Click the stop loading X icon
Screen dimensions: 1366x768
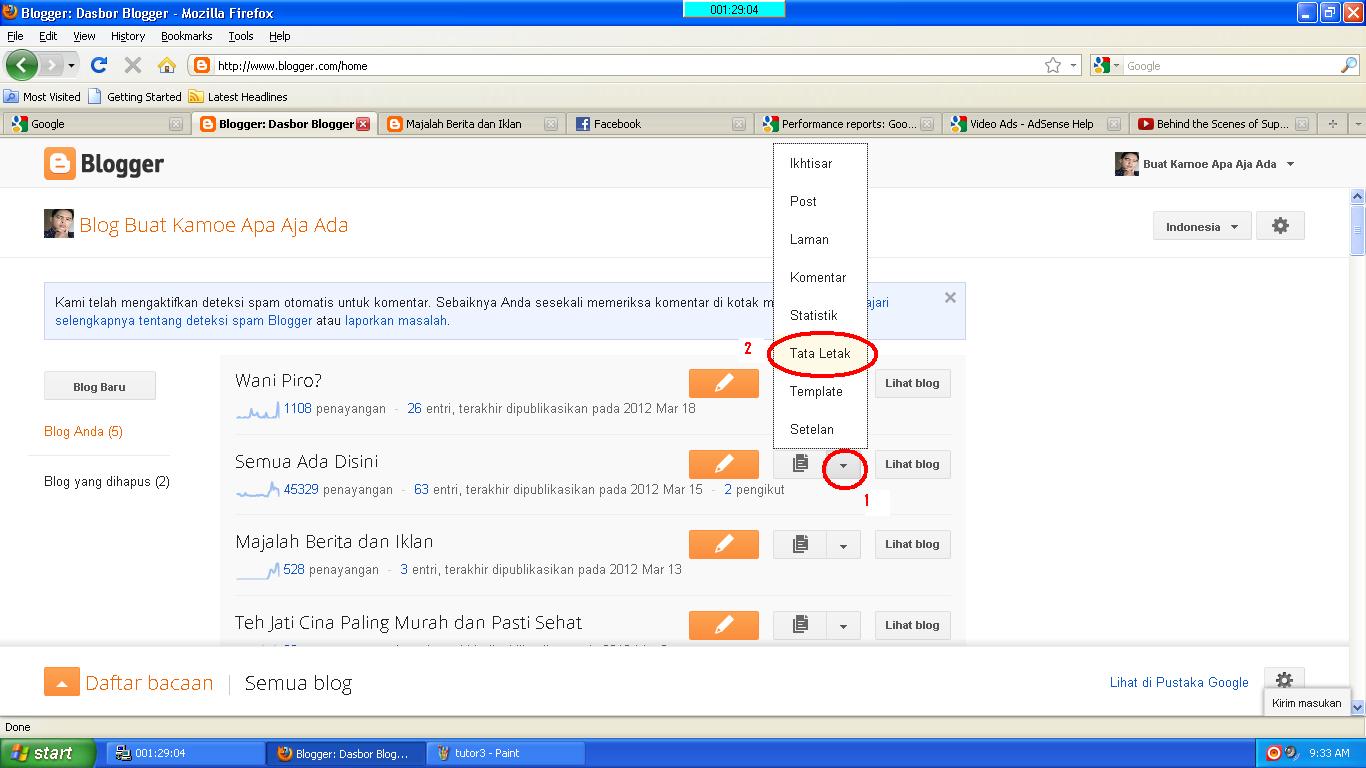(x=132, y=65)
